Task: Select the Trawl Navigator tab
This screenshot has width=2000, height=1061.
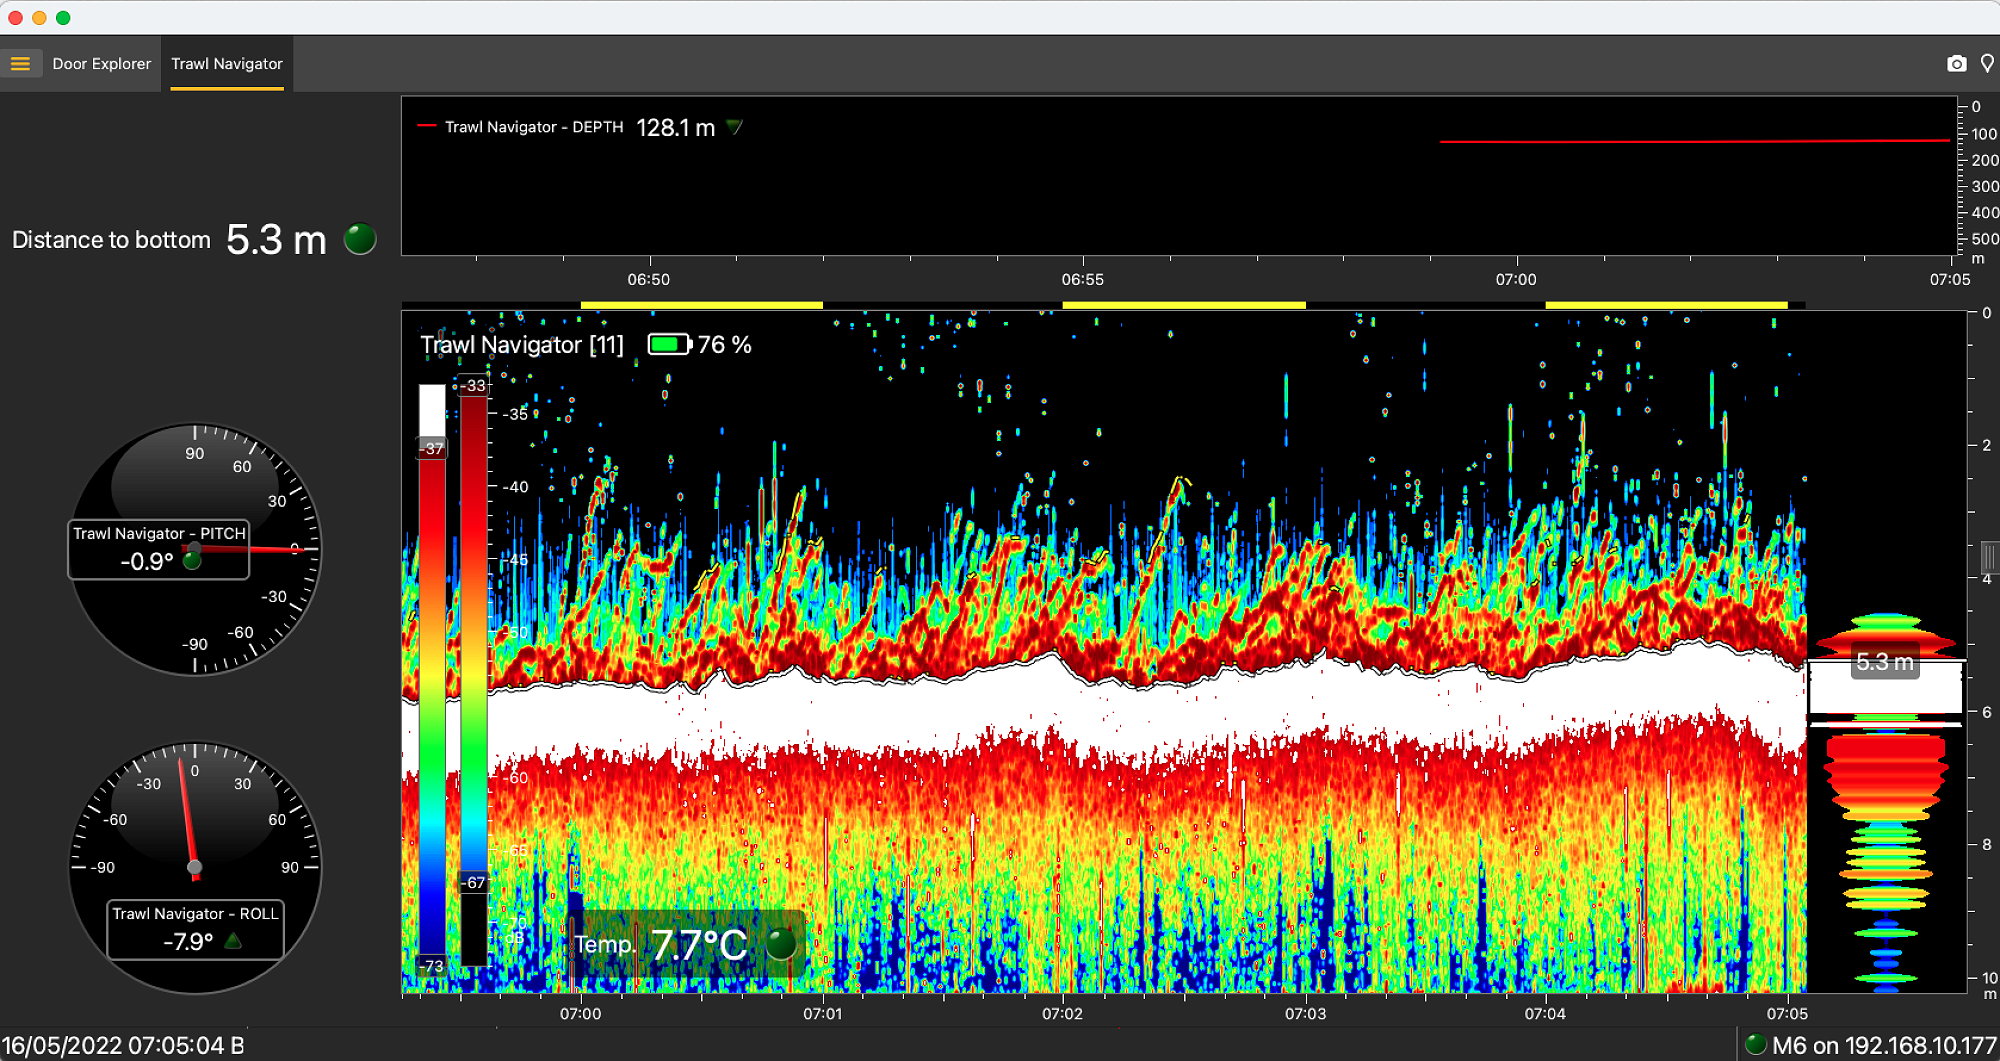Action: coord(227,64)
